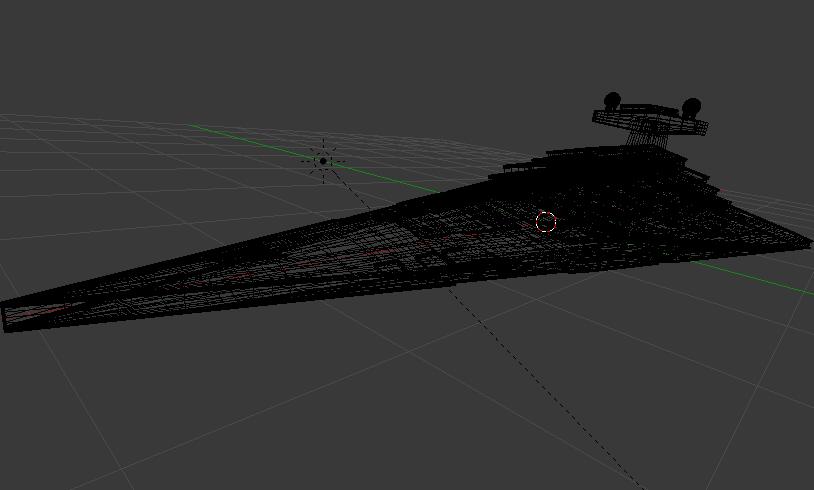Select the sun lamp object

click(x=323, y=161)
